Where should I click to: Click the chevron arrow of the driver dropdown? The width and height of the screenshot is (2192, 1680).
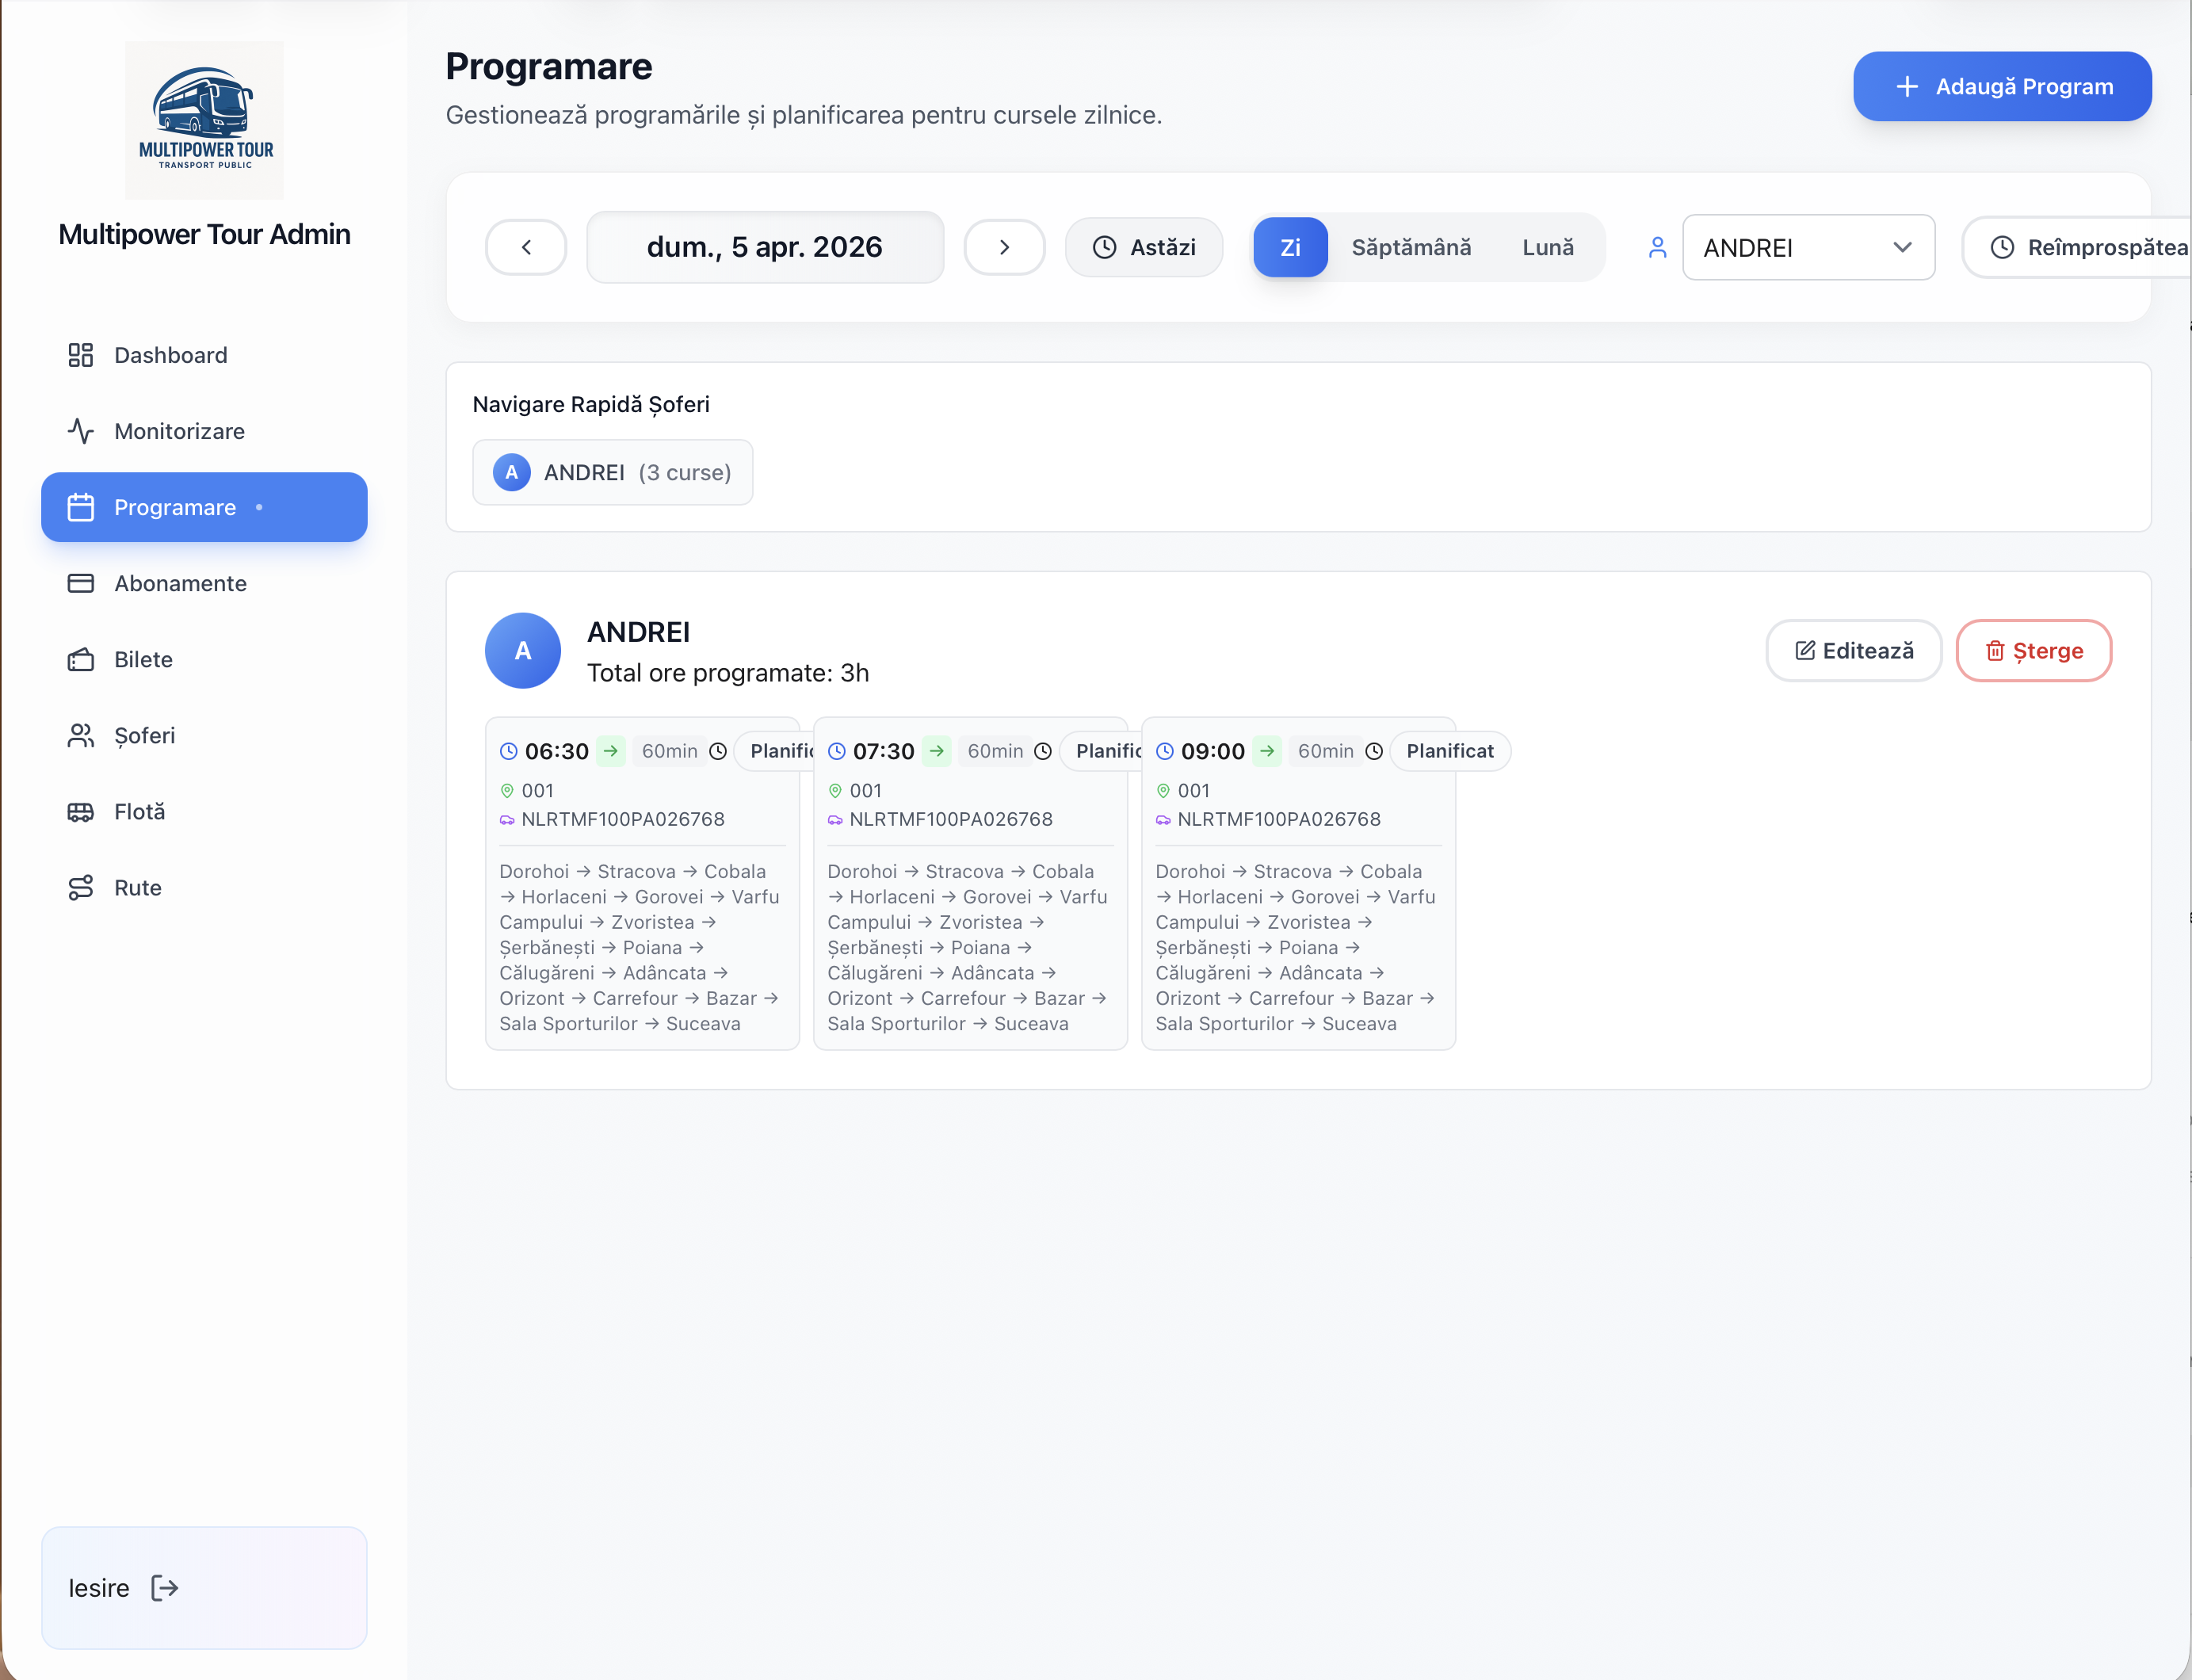(1902, 247)
